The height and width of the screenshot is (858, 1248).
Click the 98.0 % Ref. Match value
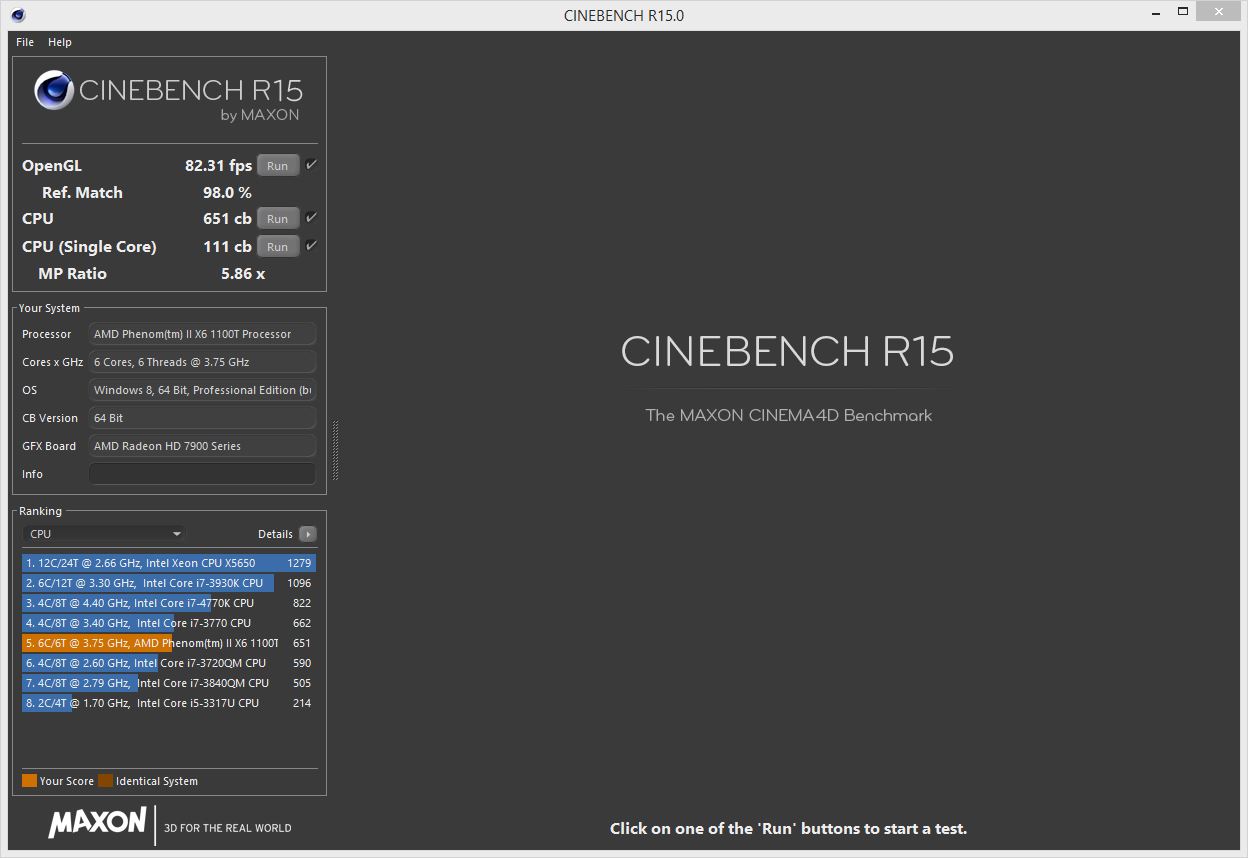[x=227, y=192]
